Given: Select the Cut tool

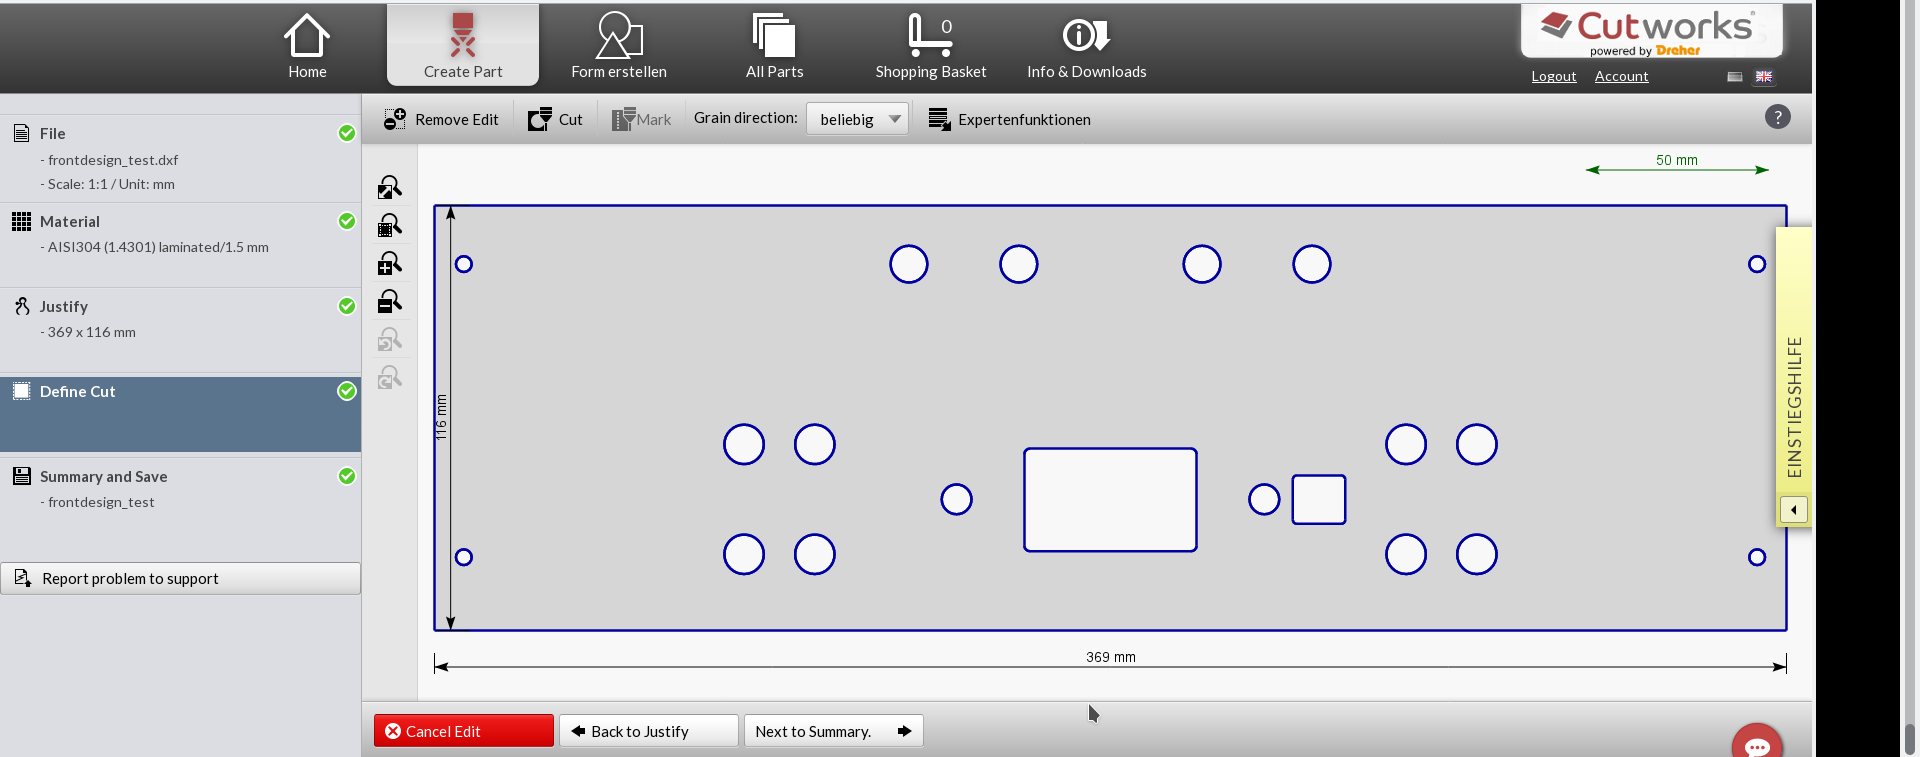Looking at the screenshot, I should point(555,119).
